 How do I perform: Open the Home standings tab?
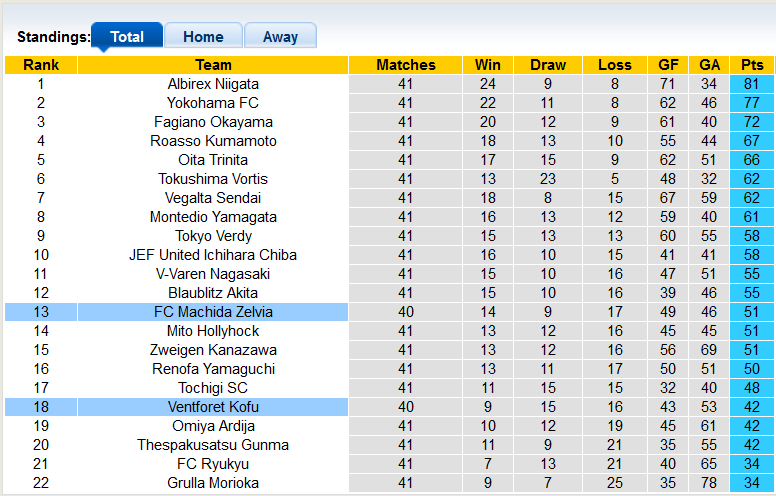click(203, 37)
